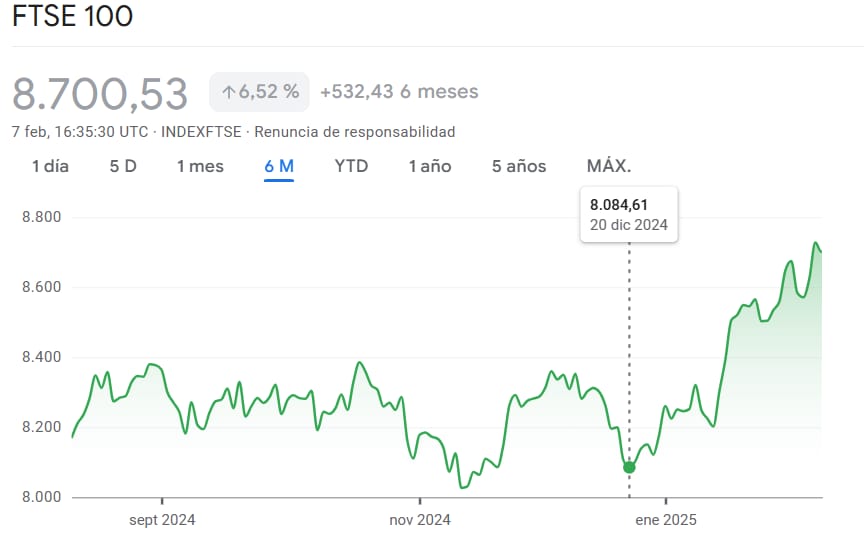
Task: Click the 8.200 axis label
Action: point(41,427)
